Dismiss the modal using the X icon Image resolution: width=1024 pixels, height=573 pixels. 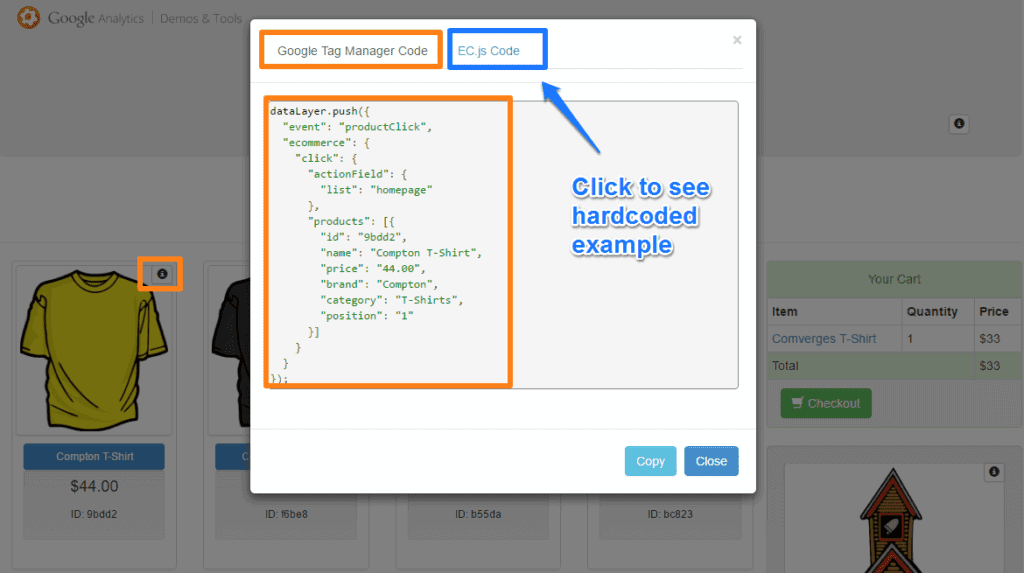point(737,40)
